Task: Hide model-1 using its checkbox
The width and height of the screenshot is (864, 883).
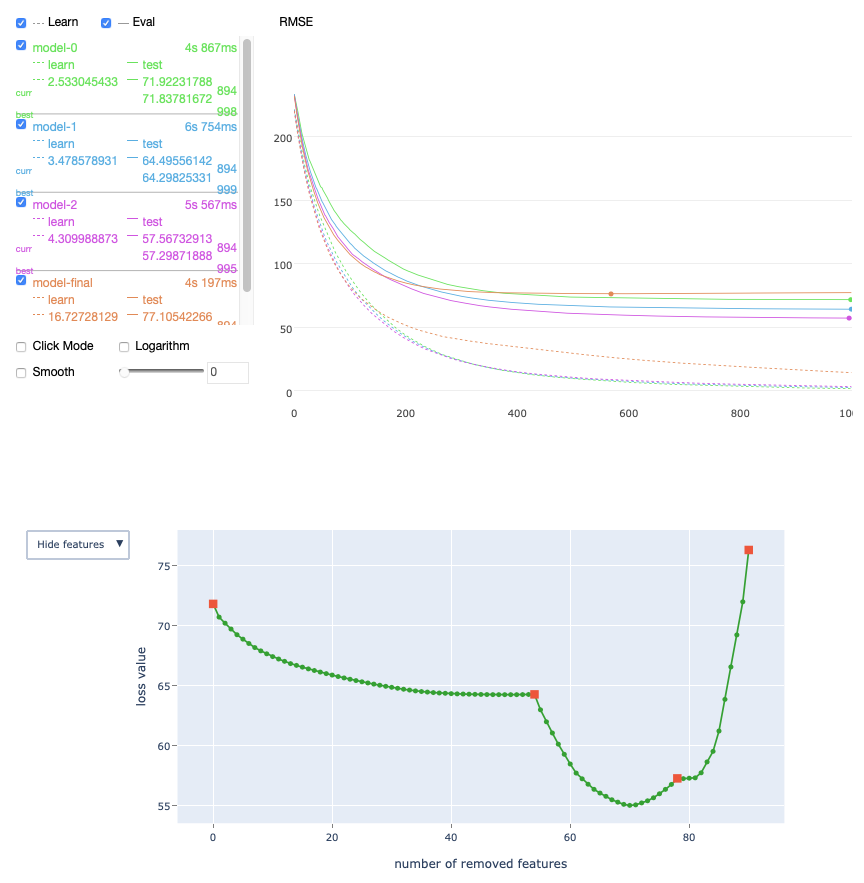Action: click(21, 125)
